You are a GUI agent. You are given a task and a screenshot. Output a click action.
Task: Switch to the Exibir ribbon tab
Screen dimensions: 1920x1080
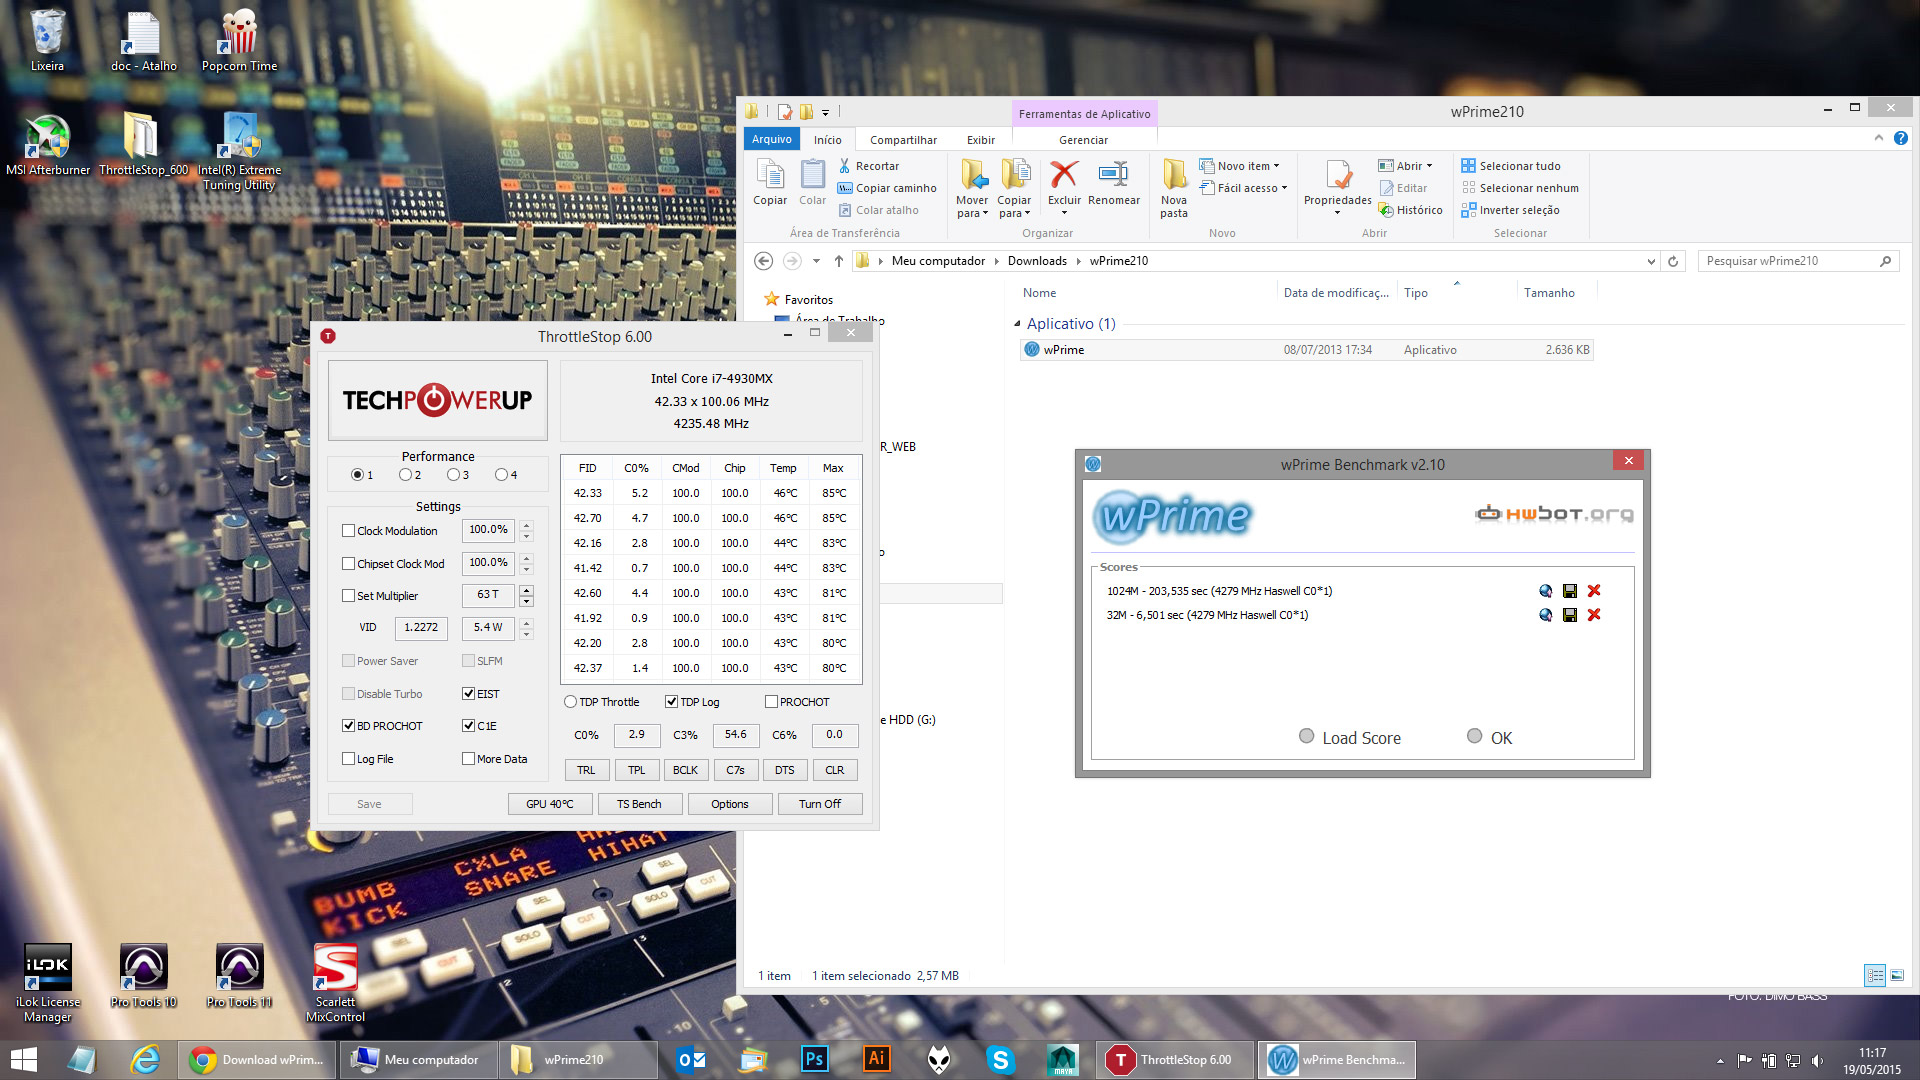pos(980,140)
